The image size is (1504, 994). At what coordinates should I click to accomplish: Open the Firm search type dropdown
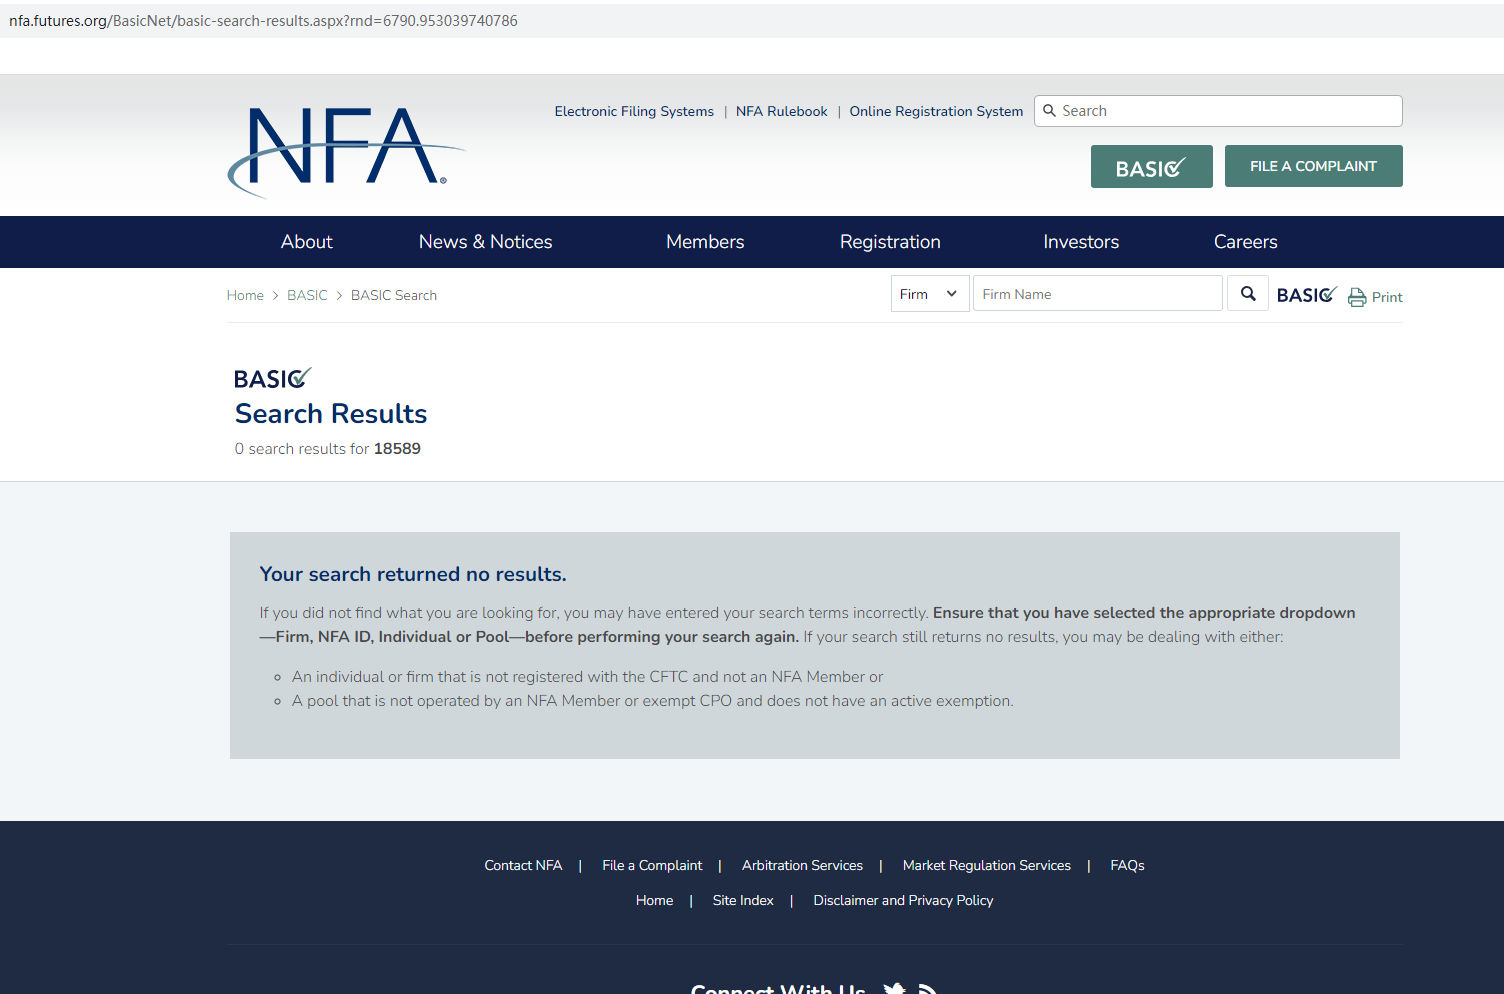click(930, 294)
